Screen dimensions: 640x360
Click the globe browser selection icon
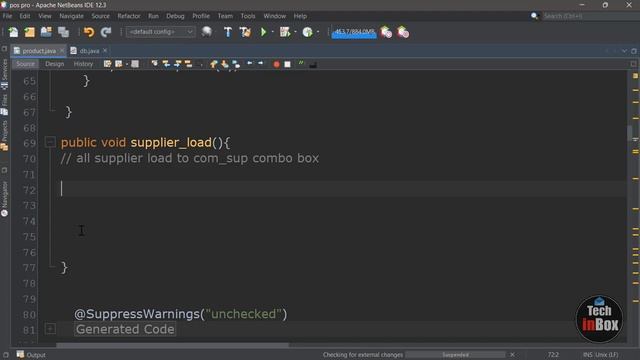tap(207, 32)
